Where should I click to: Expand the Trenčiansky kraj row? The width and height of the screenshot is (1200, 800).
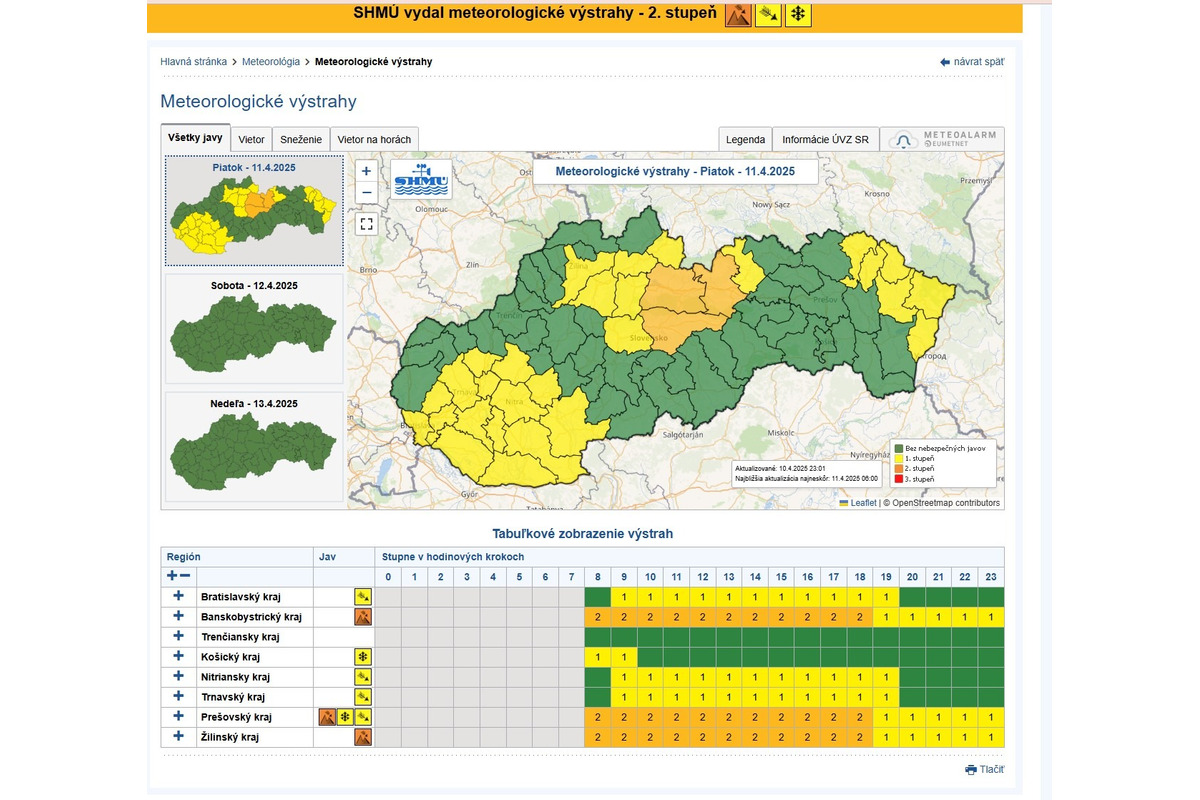pos(179,637)
